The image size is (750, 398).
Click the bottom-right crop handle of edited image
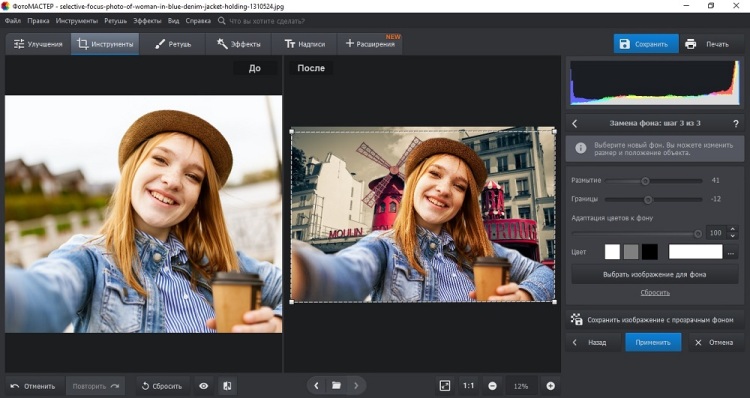pos(555,302)
